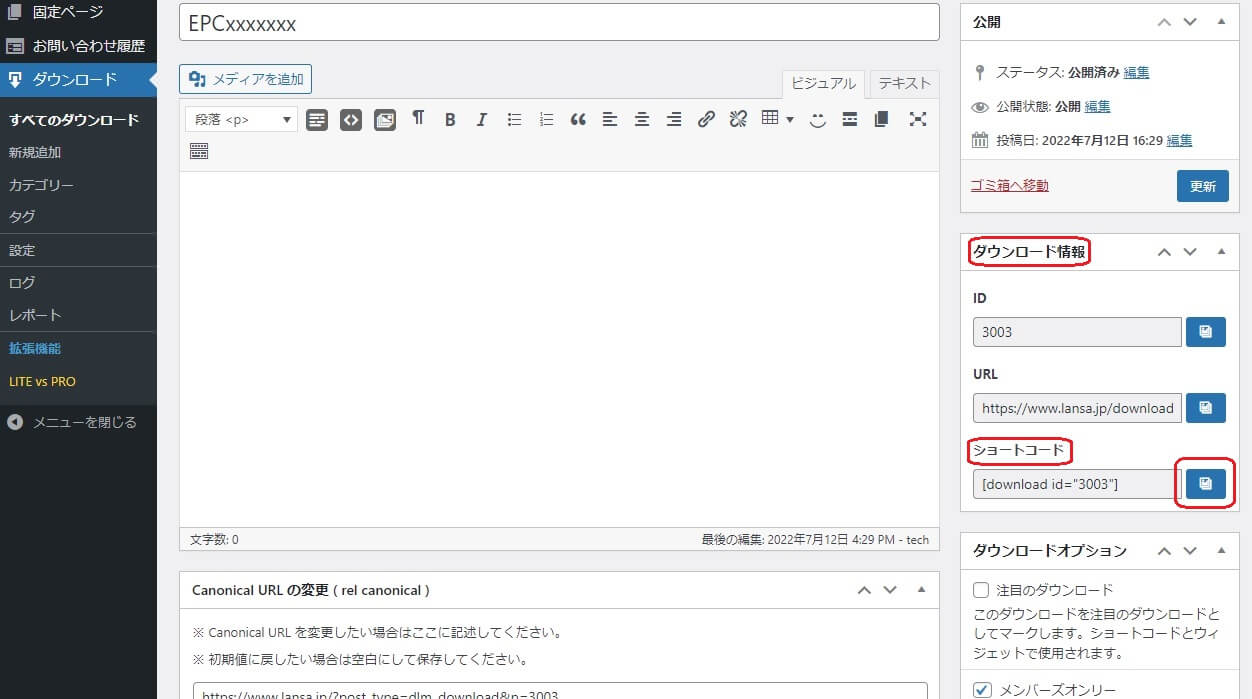
Task: Click LITE vs PRO menu item
Action: click(42, 381)
